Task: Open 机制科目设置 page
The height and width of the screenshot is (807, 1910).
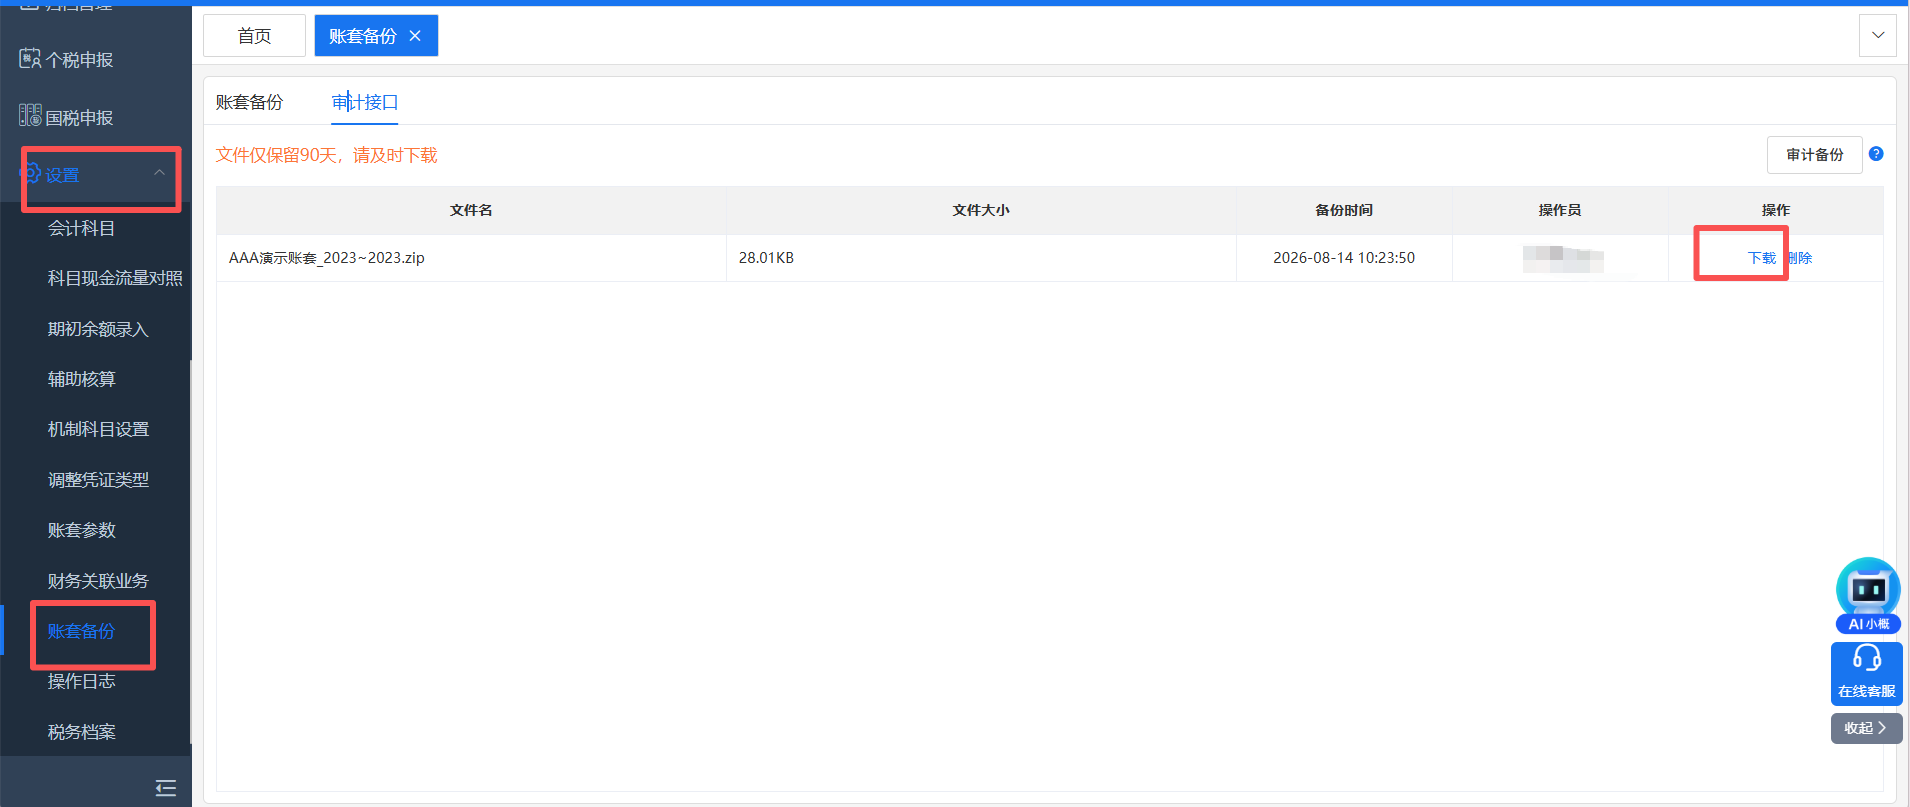Action: tap(98, 429)
